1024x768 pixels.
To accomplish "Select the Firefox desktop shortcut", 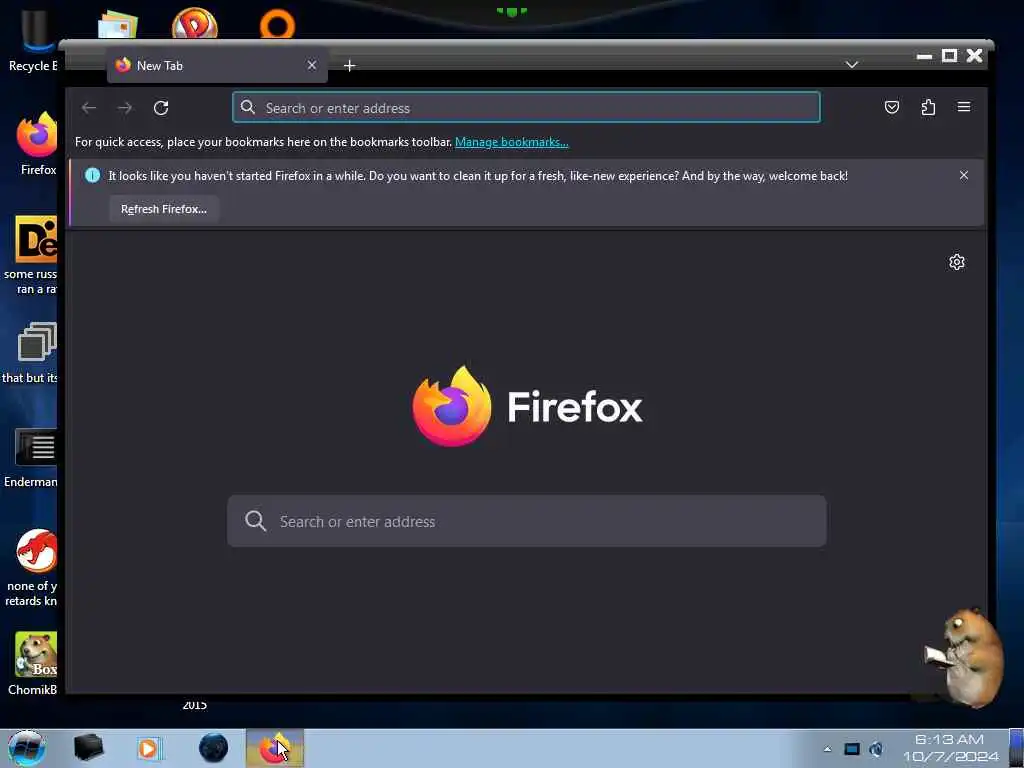I will 37,144.
